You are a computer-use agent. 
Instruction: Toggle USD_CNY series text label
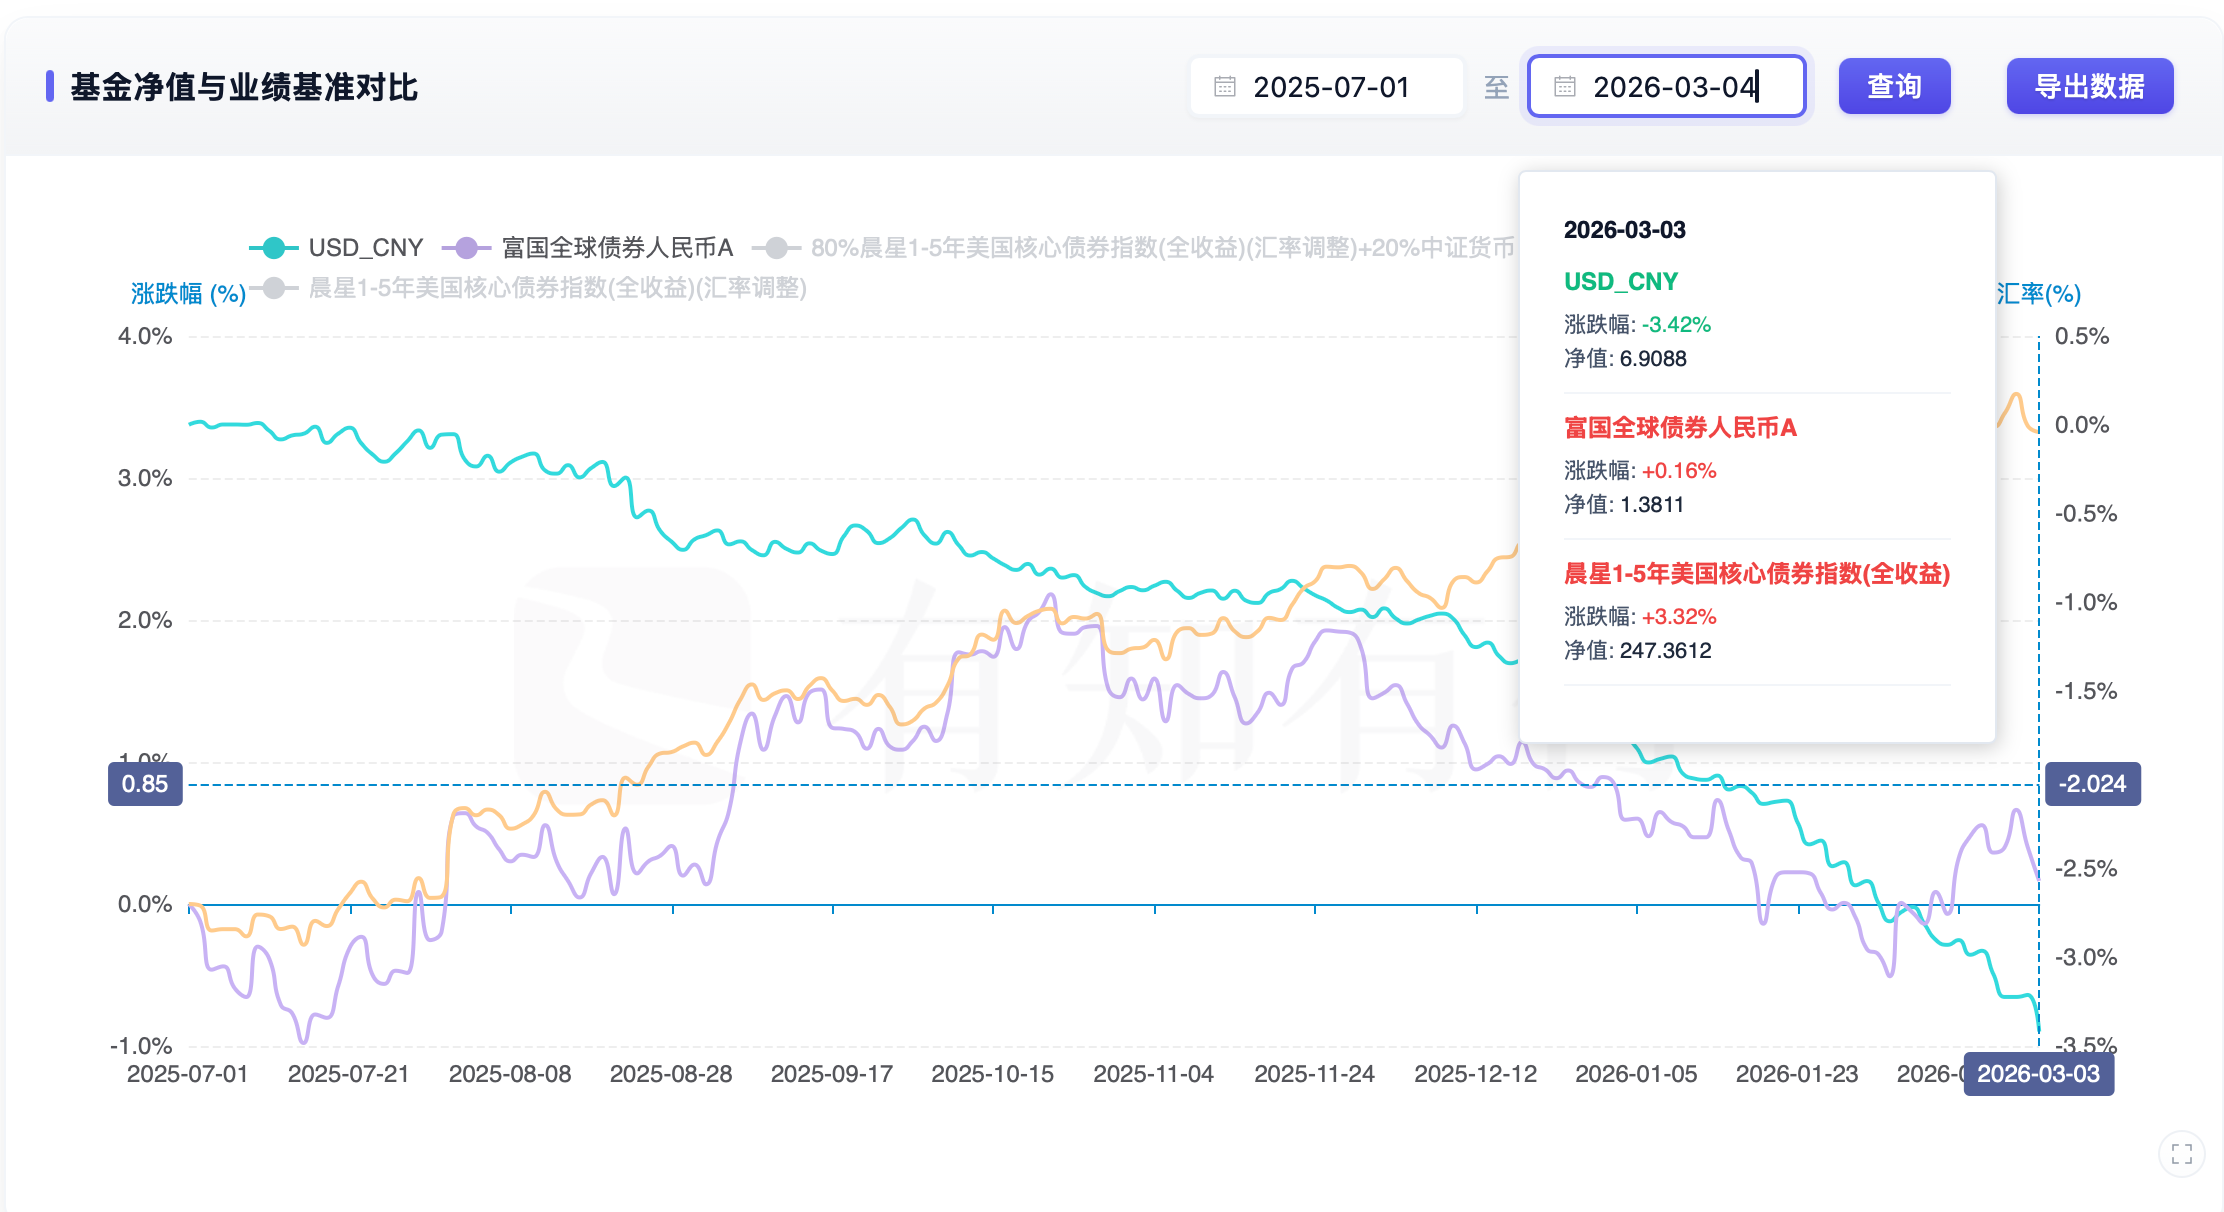tap(365, 247)
